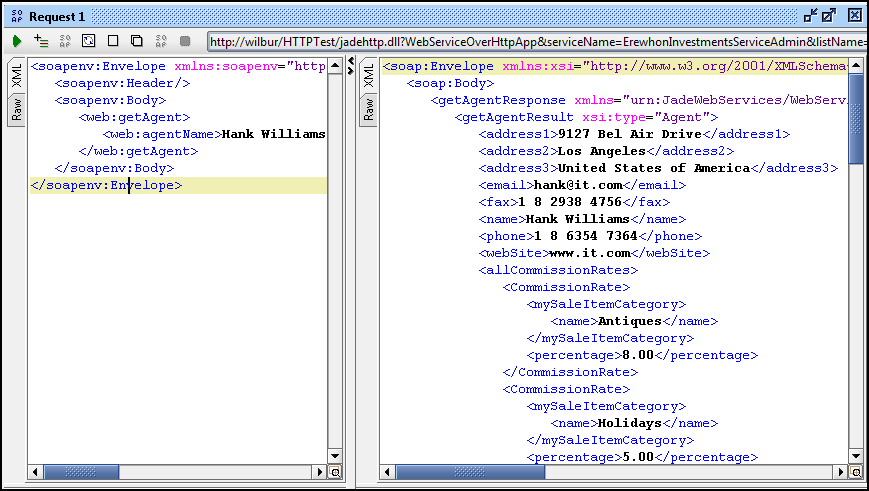Click the closing web:getAgent line
869x491 pixels.
pos(138,151)
